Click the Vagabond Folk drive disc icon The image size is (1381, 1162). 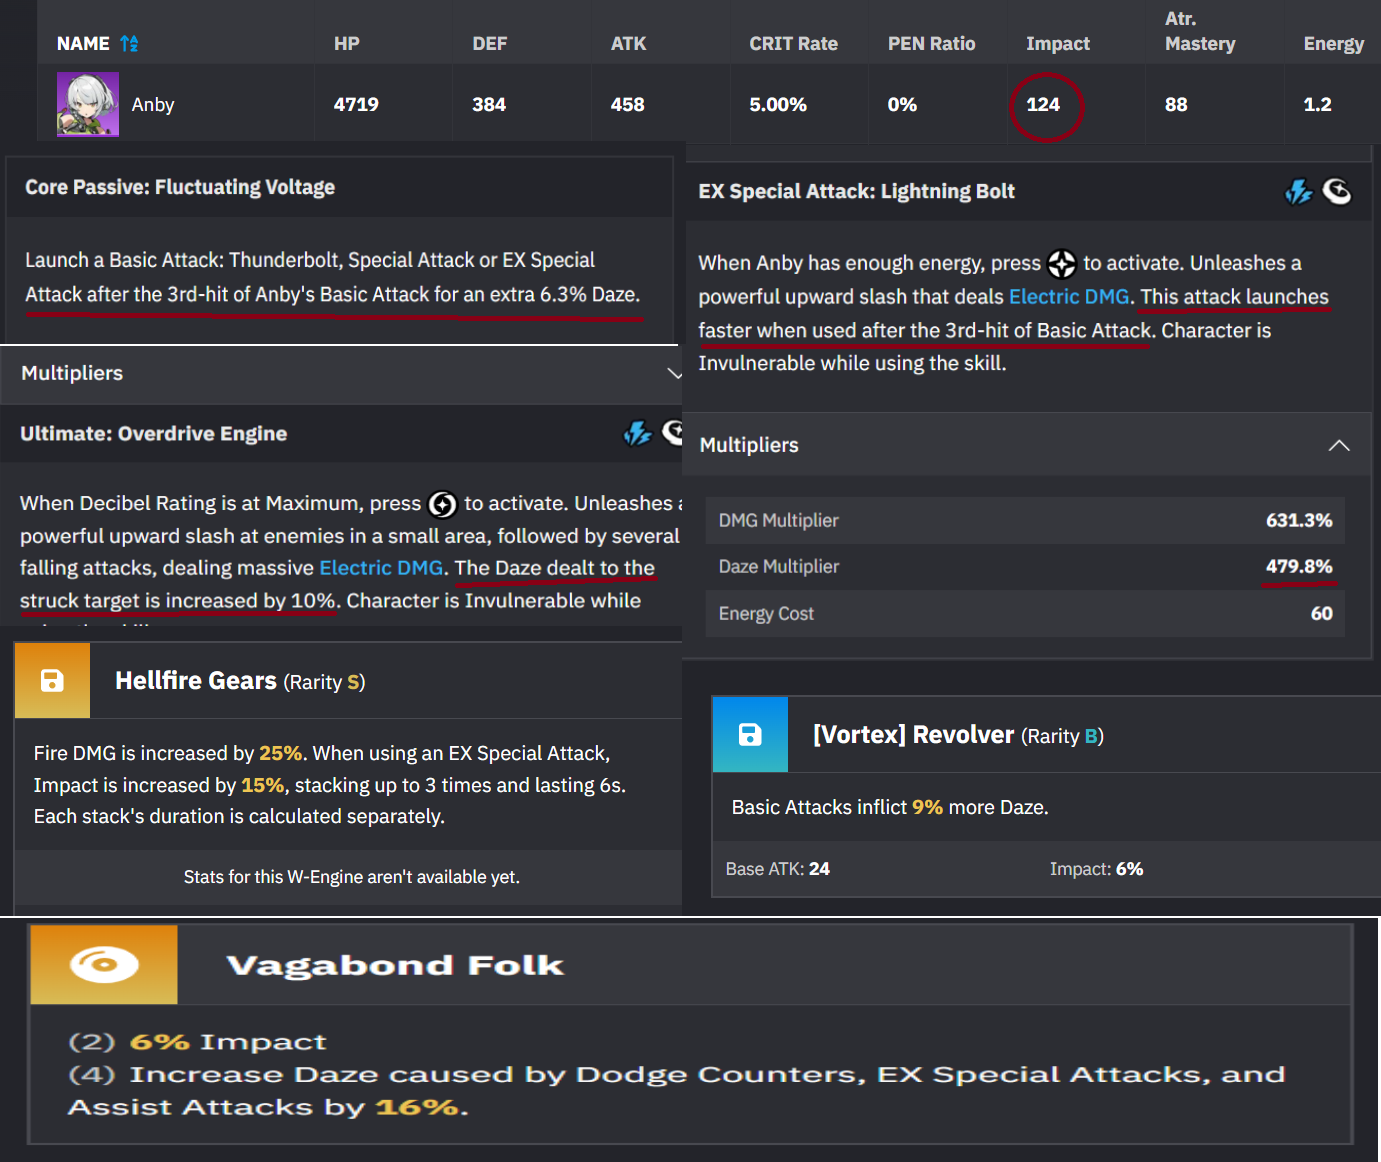103,964
